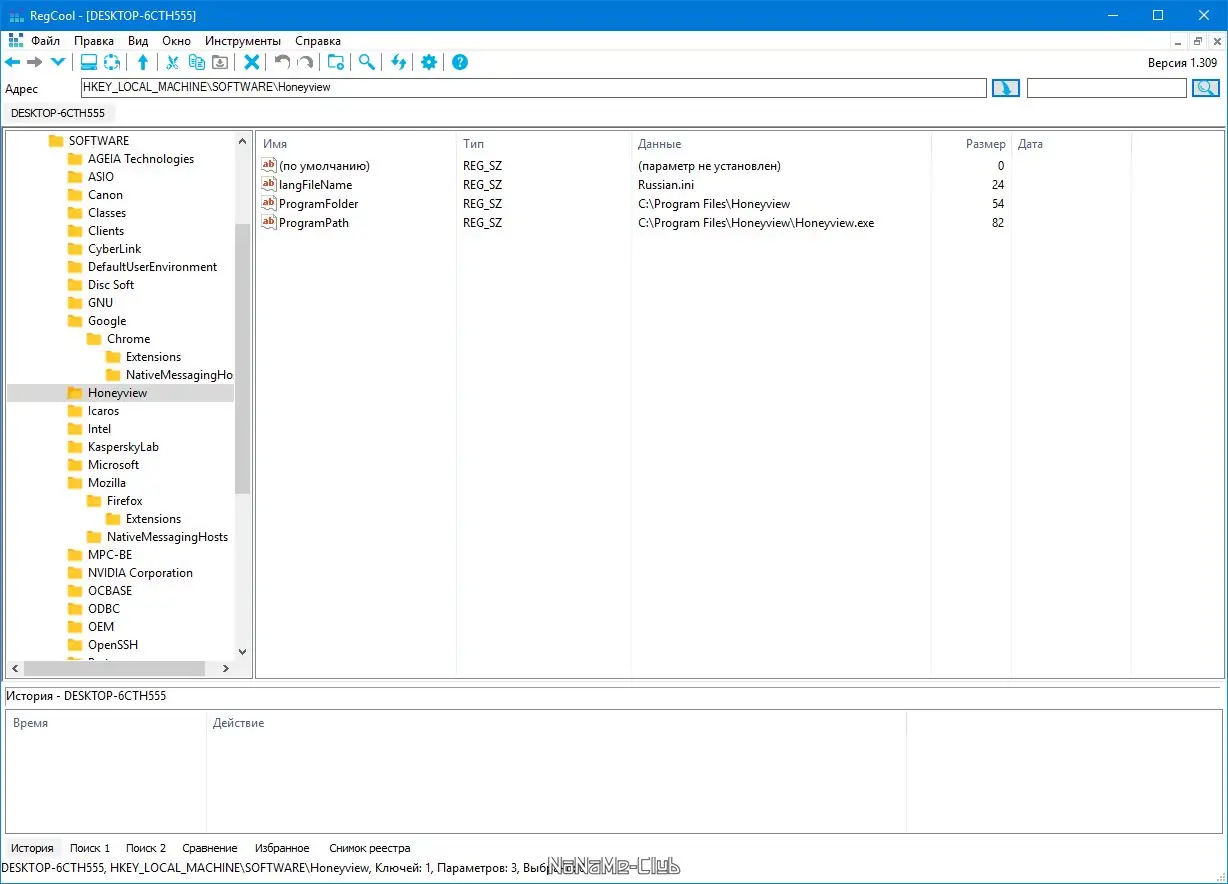
Task: Click the tree vertical scrollbar down arrow
Action: pos(242,651)
